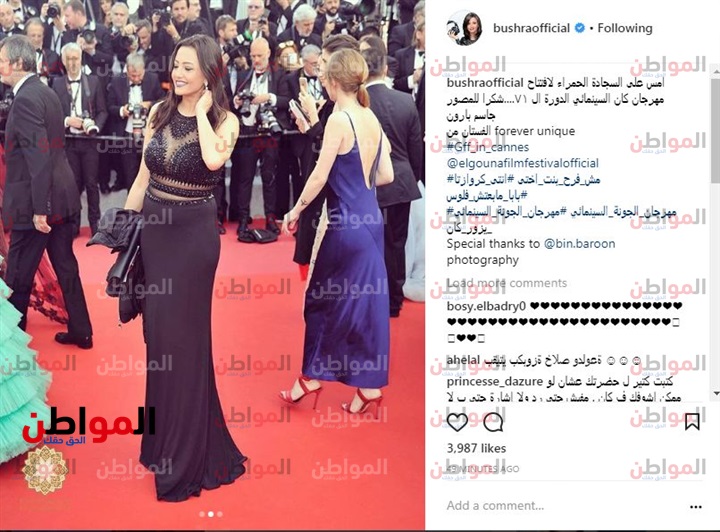Image resolution: width=720 pixels, height=532 pixels.
Task: Select the third carousel dot indicator
Action: coord(219,514)
